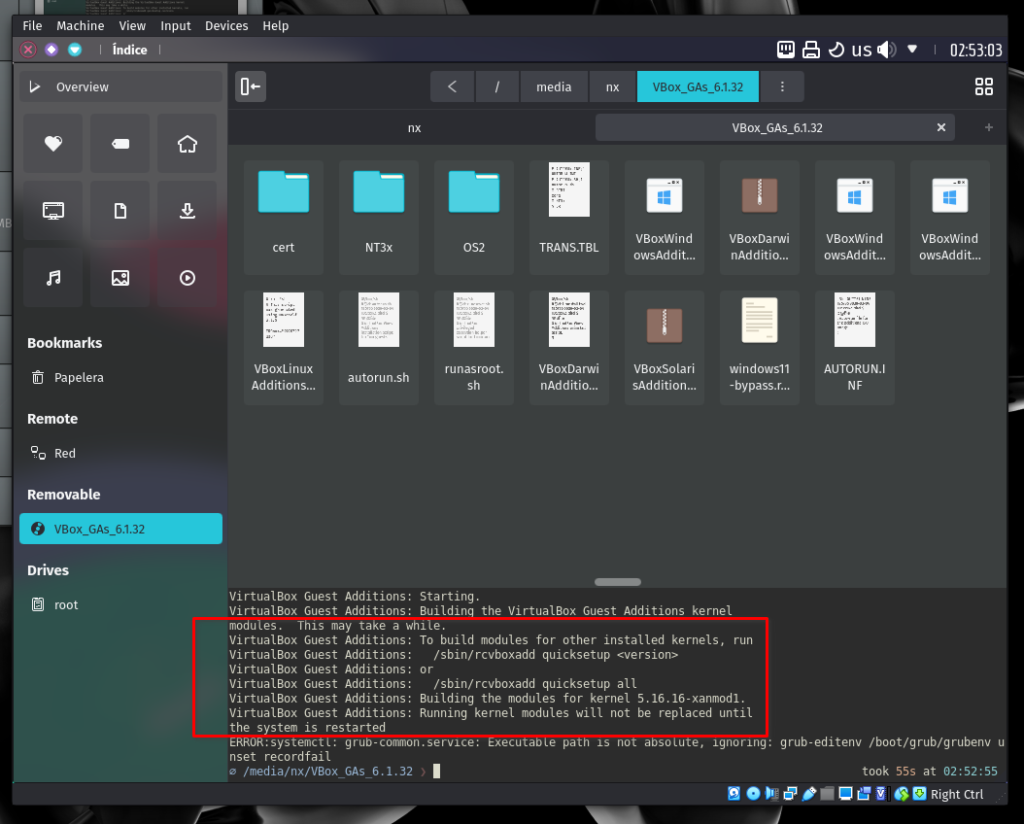Open the three-dot menu beside the breadcrumb
The height and width of the screenshot is (824, 1024).
(782, 87)
